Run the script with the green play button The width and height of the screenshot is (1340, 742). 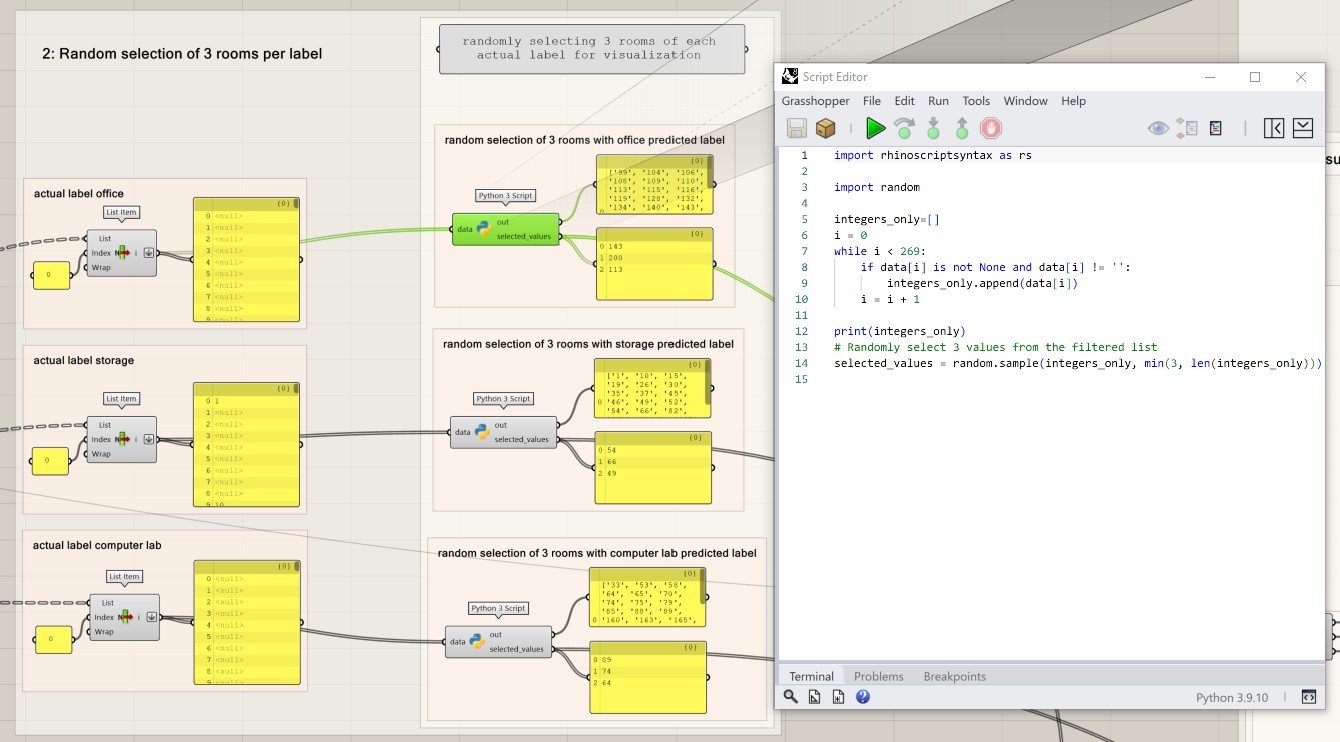coord(875,128)
